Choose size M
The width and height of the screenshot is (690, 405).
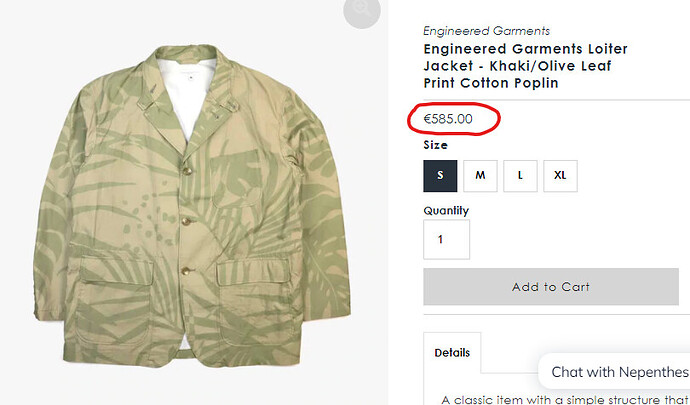[480, 175]
